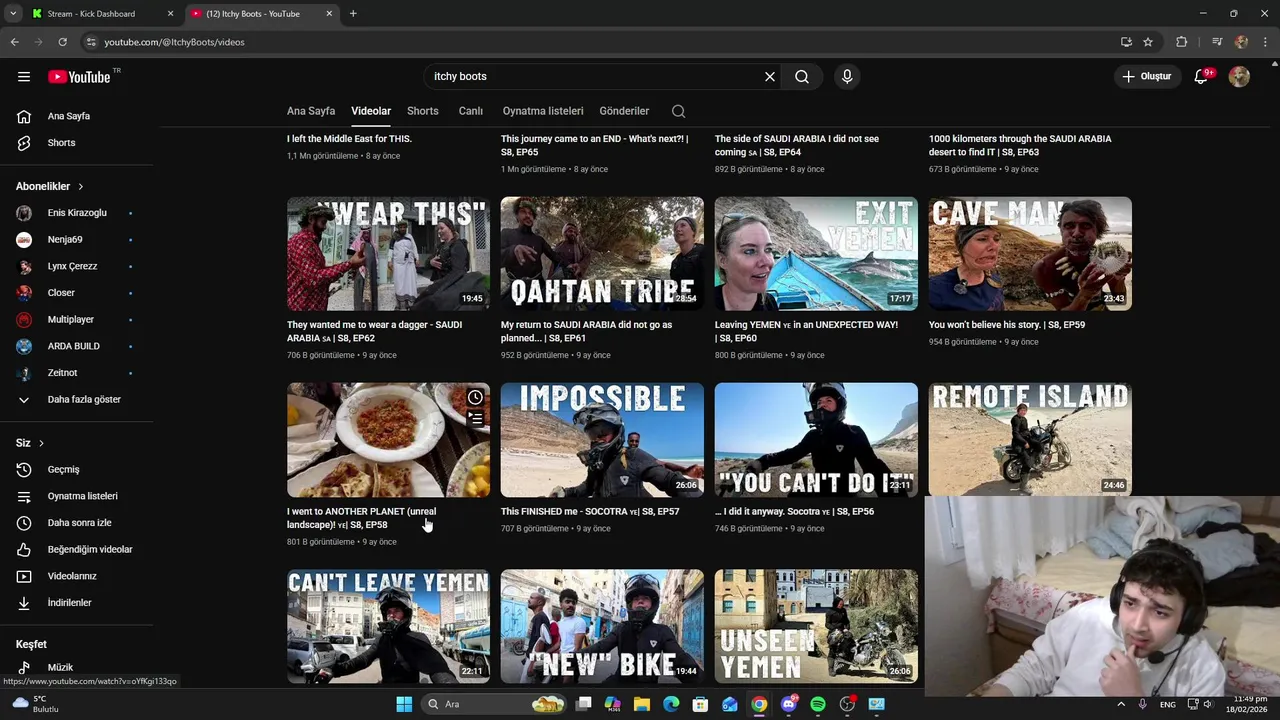Image resolution: width=1280 pixels, height=720 pixels.
Task: Open File Explorer from the taskbar
Action: (x=642, y=704)
